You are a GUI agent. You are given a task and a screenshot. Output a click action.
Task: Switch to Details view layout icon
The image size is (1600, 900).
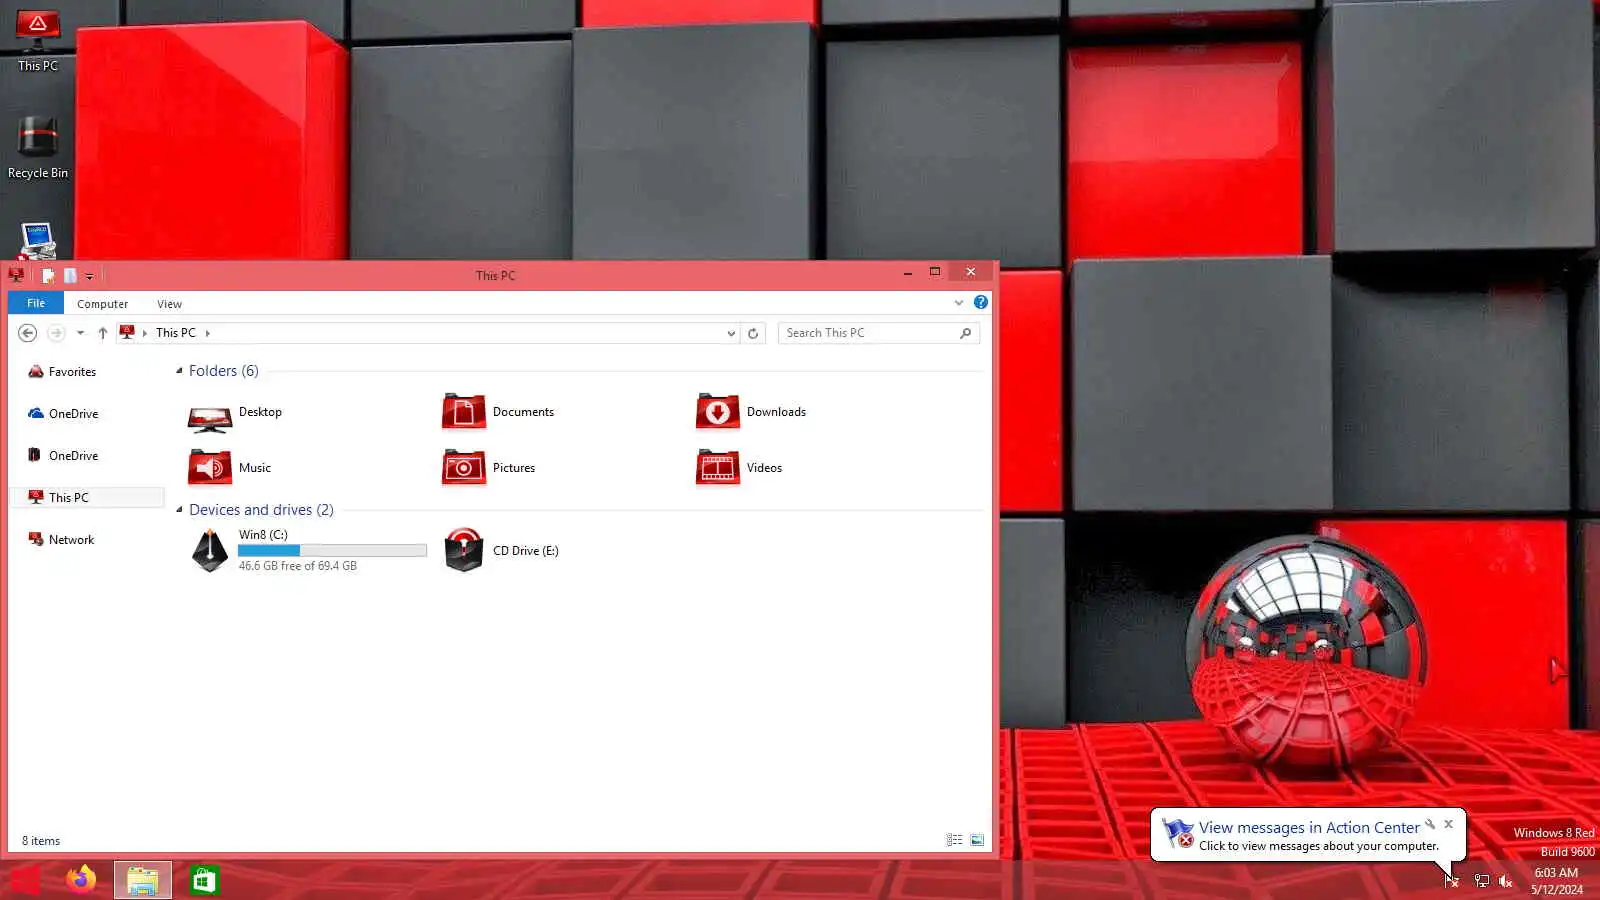(x=954, y=840)
